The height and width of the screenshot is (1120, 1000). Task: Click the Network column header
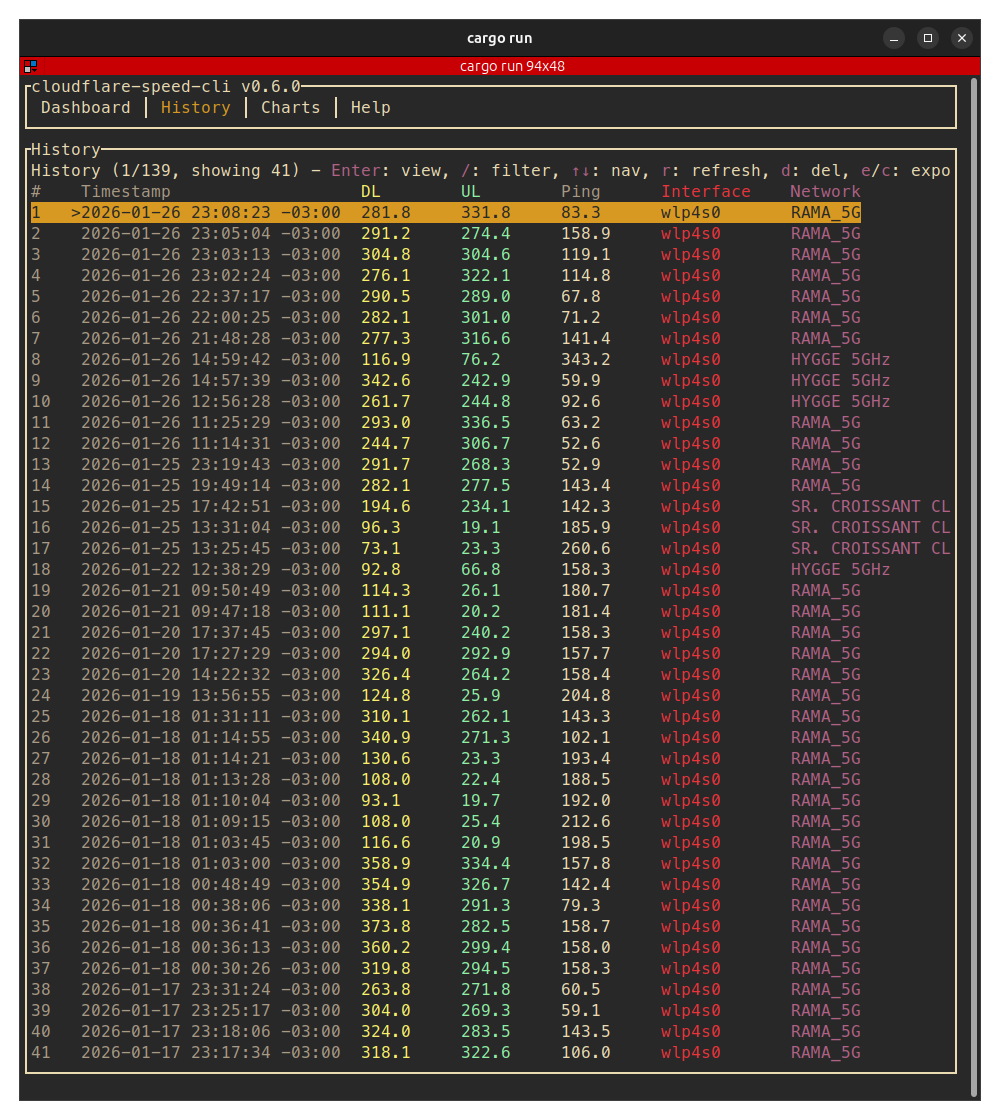point(825,191)
